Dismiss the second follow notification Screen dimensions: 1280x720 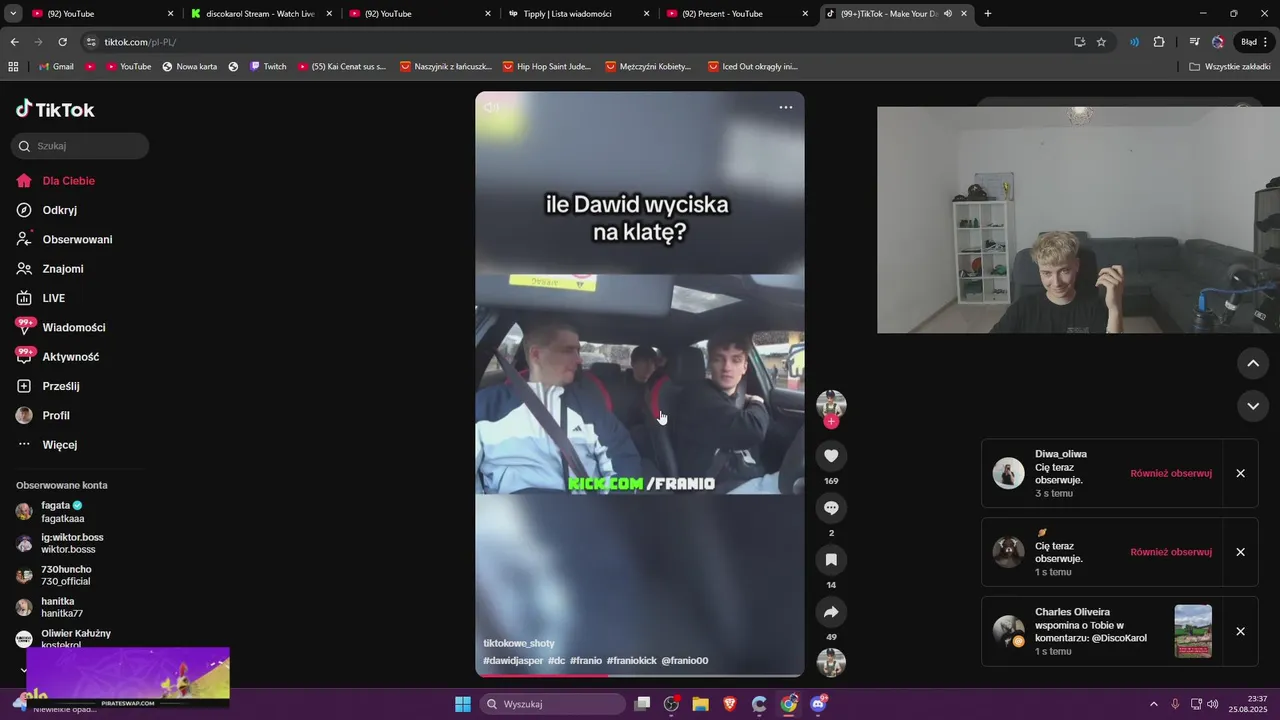click(1240, 552)
